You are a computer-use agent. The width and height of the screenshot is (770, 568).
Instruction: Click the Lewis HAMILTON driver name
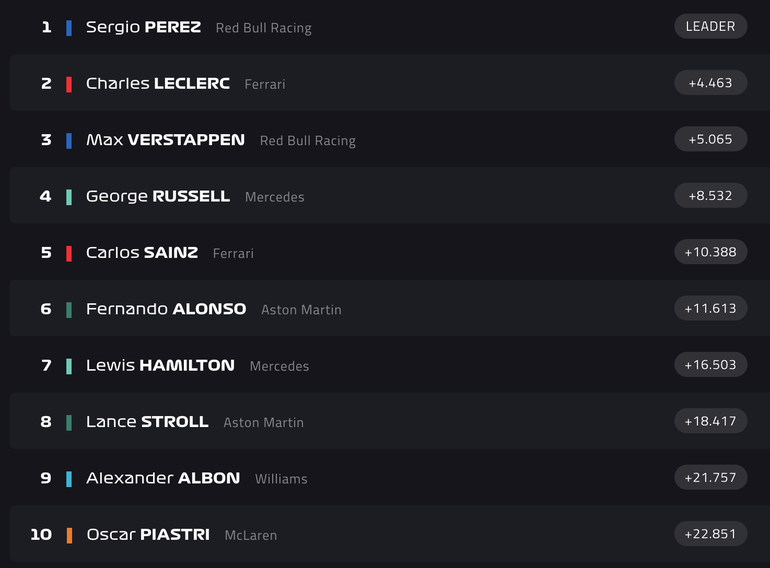tap(160, 365)
